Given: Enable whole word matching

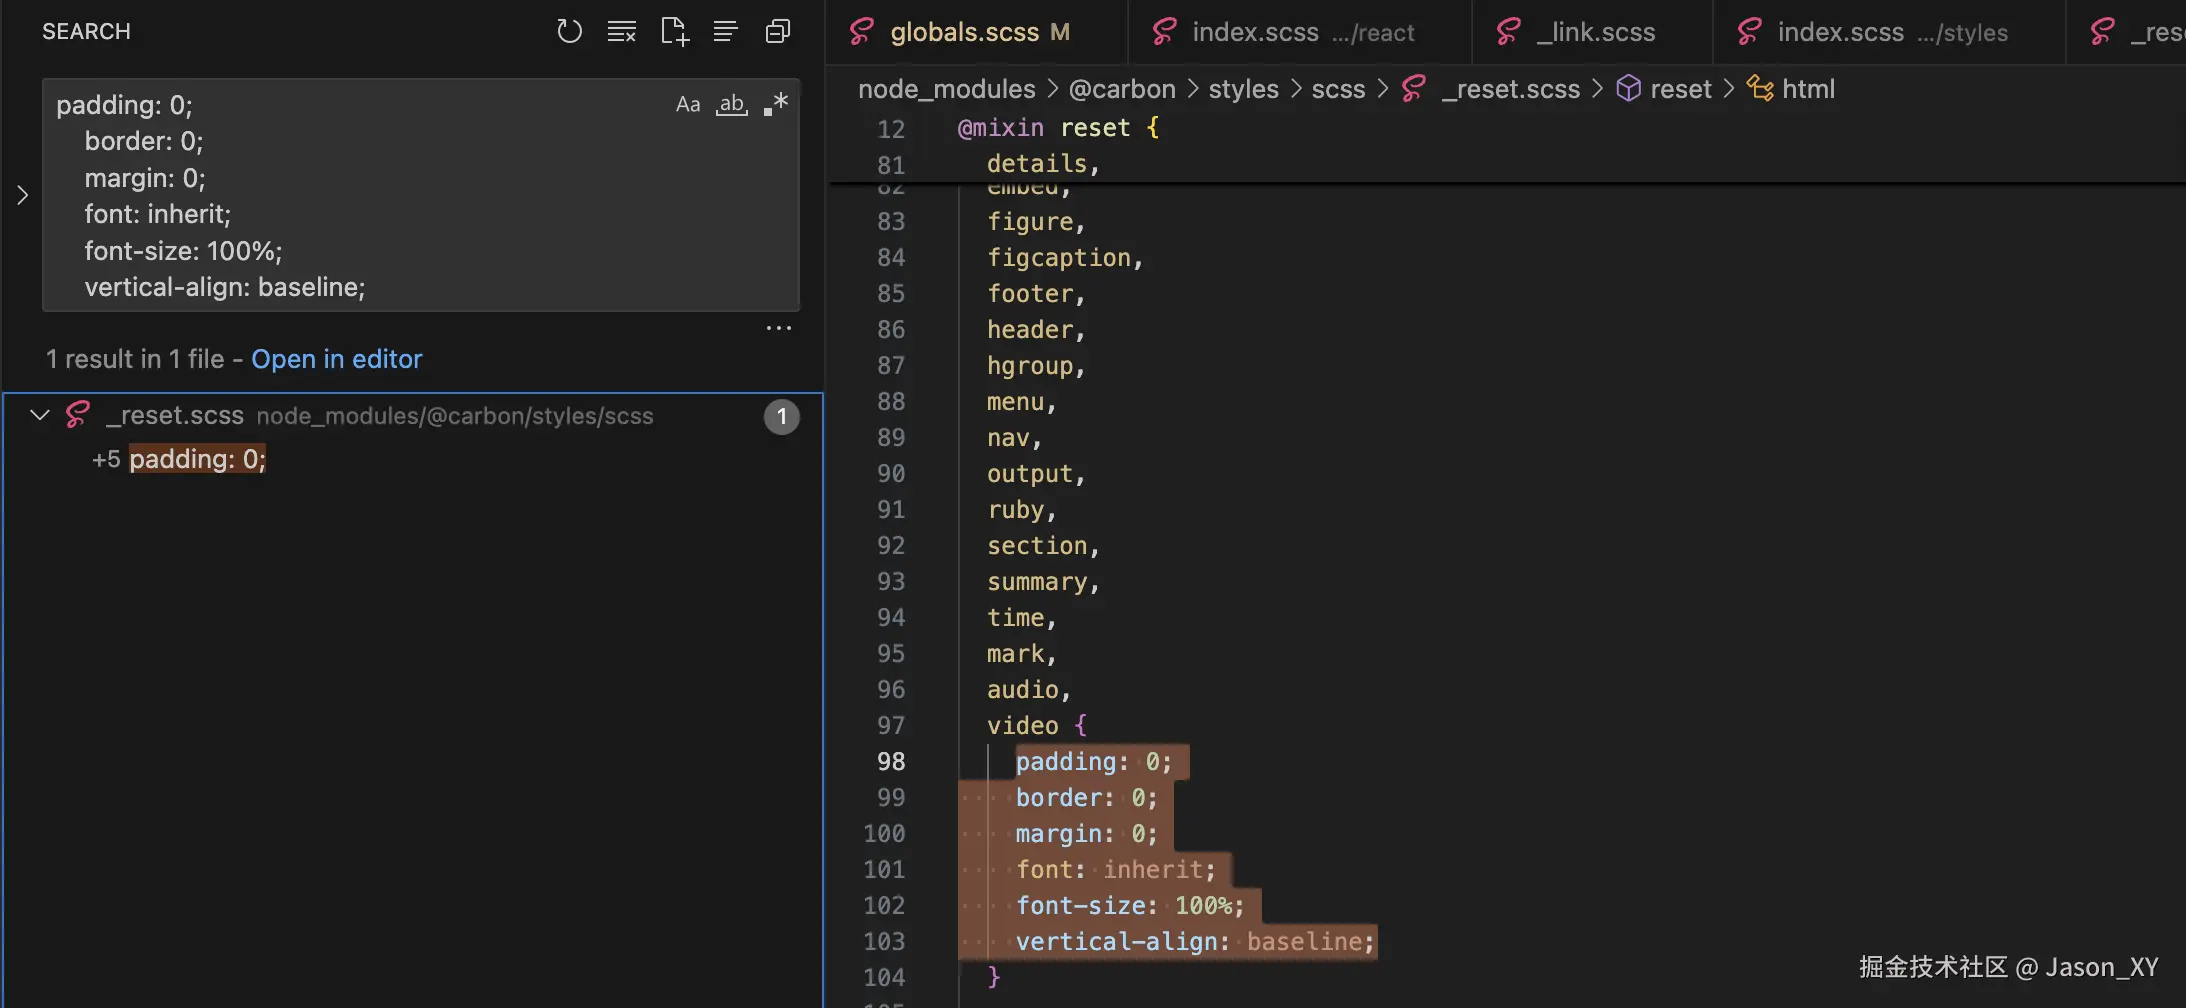Looking at the screenshot, I should tap(732, 104).
